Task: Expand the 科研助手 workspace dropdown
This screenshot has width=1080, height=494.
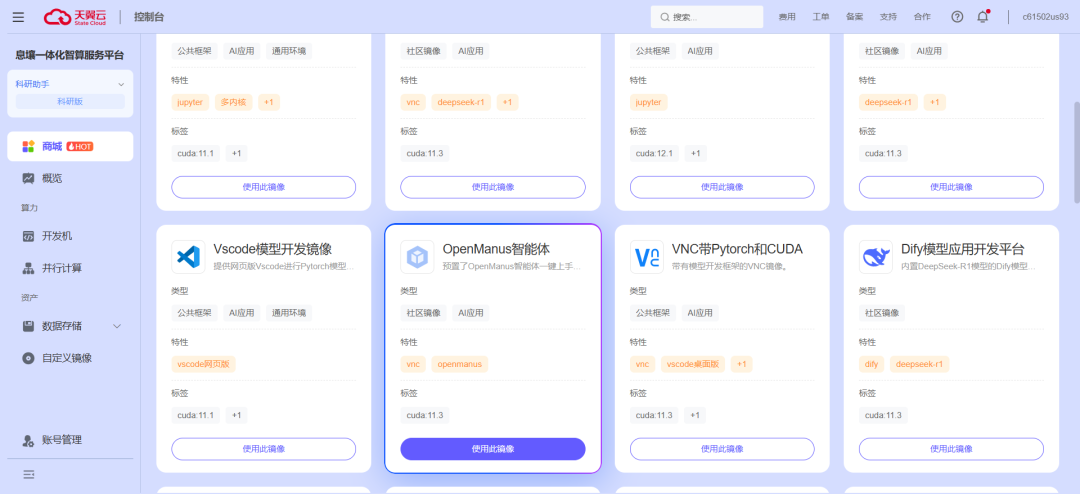Action: [121, 84]
